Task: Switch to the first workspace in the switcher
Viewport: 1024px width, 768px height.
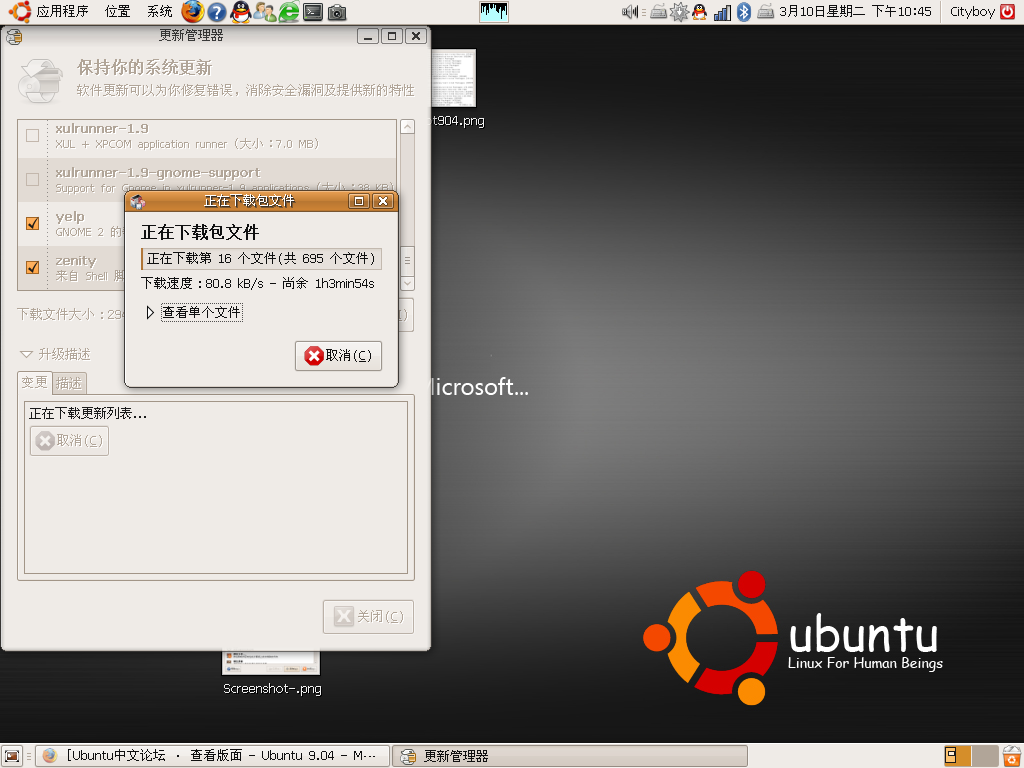Action: coord(957,756)
